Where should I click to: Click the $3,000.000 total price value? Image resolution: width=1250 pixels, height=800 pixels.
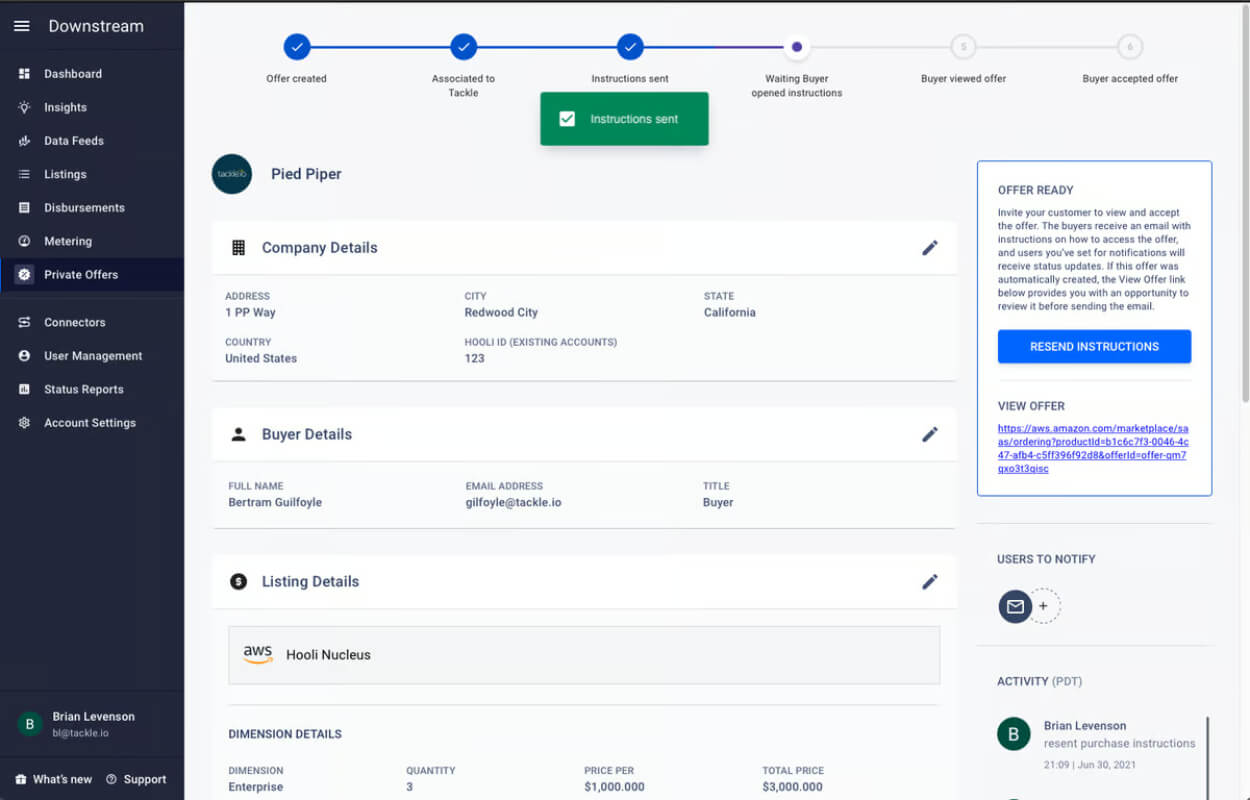click(x=792, y=787)
